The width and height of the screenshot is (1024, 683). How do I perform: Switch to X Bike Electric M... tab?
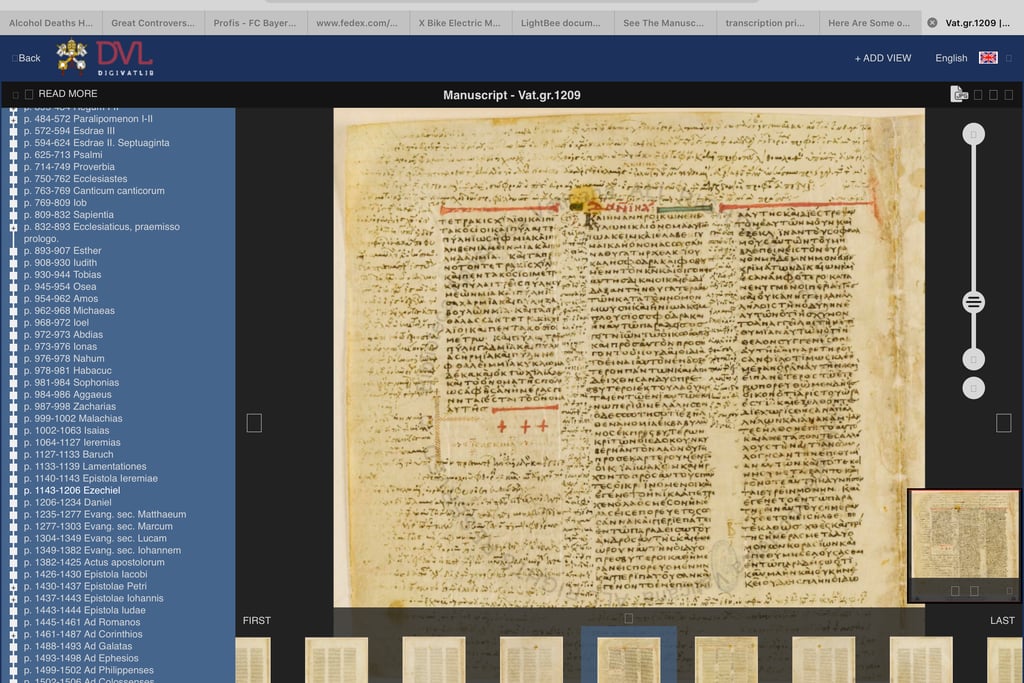(460, 23)
